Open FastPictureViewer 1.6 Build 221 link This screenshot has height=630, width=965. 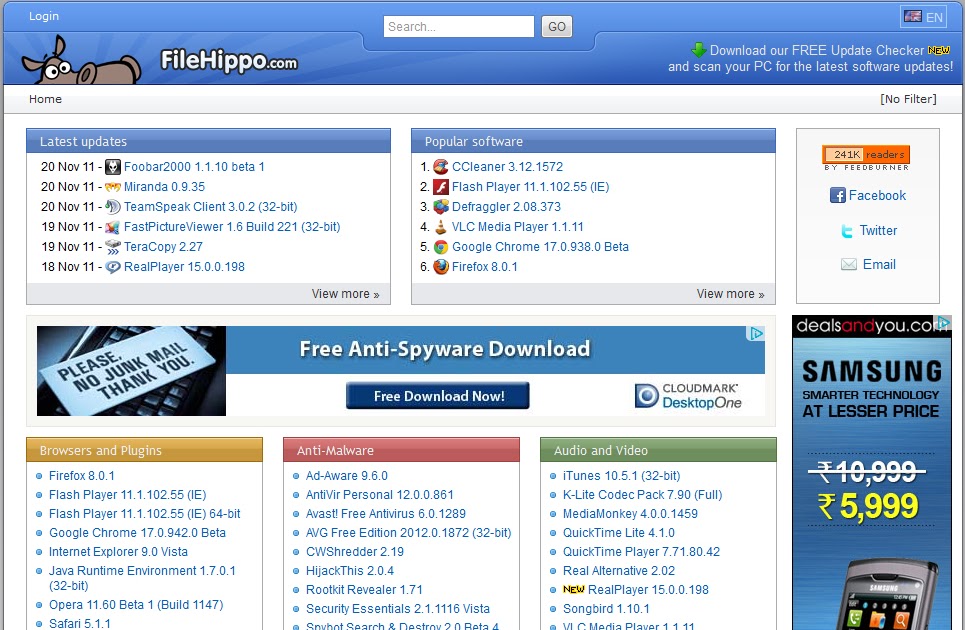(232, 227)
